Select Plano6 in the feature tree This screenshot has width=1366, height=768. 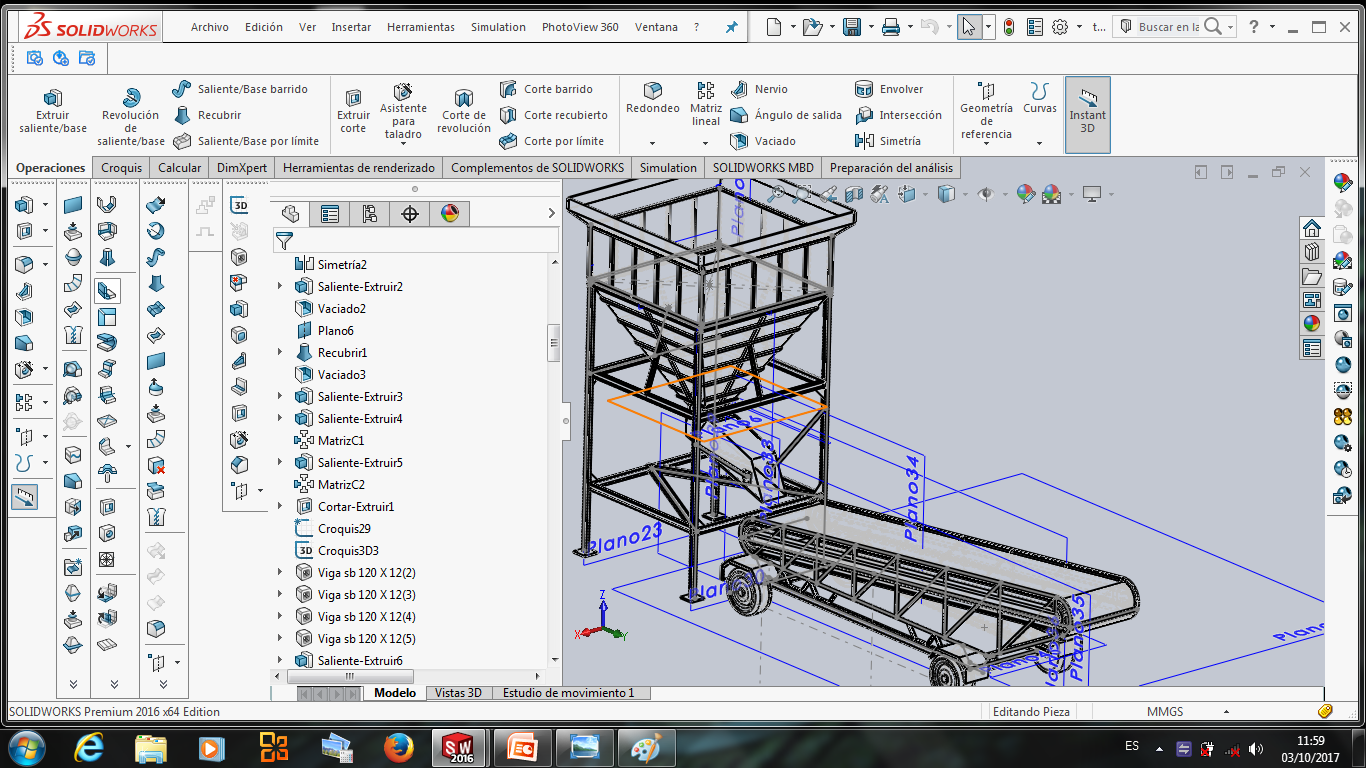click(336, 330)
